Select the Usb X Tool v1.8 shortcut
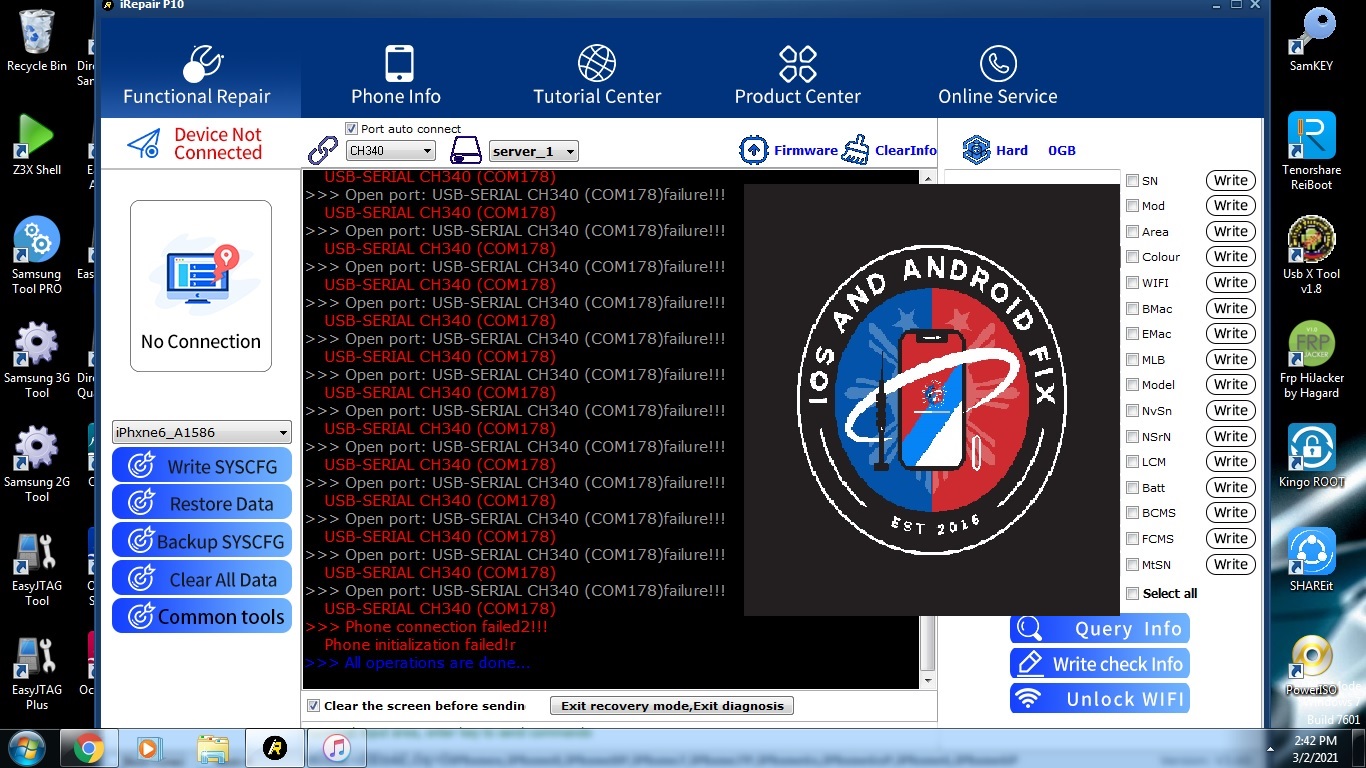This screenshot has width=1366, height=768. [x=1311, y=255]
